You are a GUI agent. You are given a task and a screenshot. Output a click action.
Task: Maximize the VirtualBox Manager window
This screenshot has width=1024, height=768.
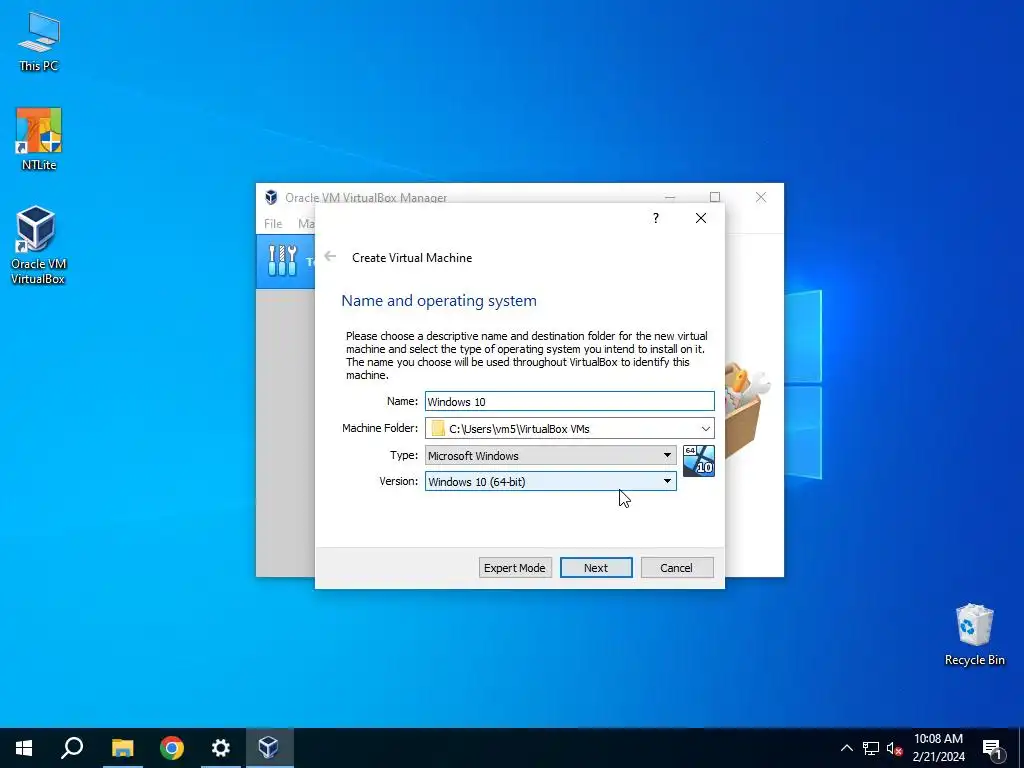pyautogui.click(x=715, y=197)
